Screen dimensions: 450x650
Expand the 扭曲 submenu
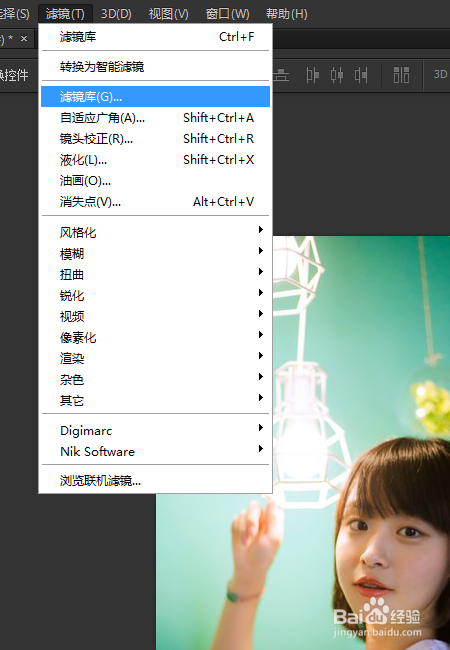pyautogui.click(x=155, y=274)
